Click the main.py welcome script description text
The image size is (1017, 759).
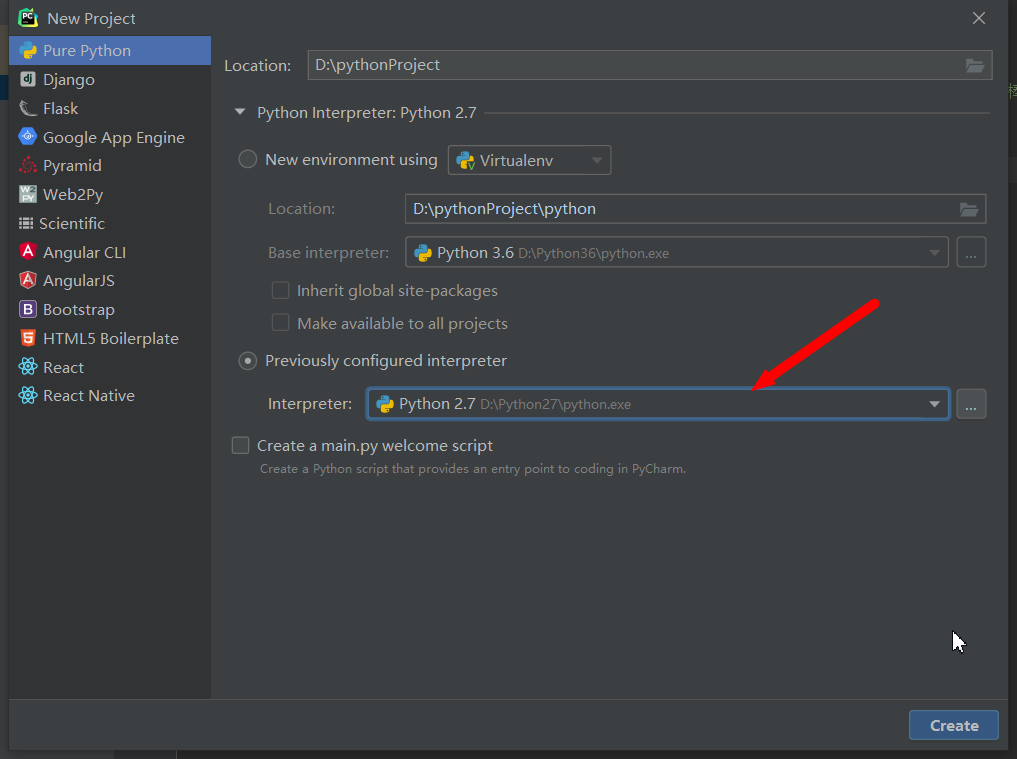473,468
